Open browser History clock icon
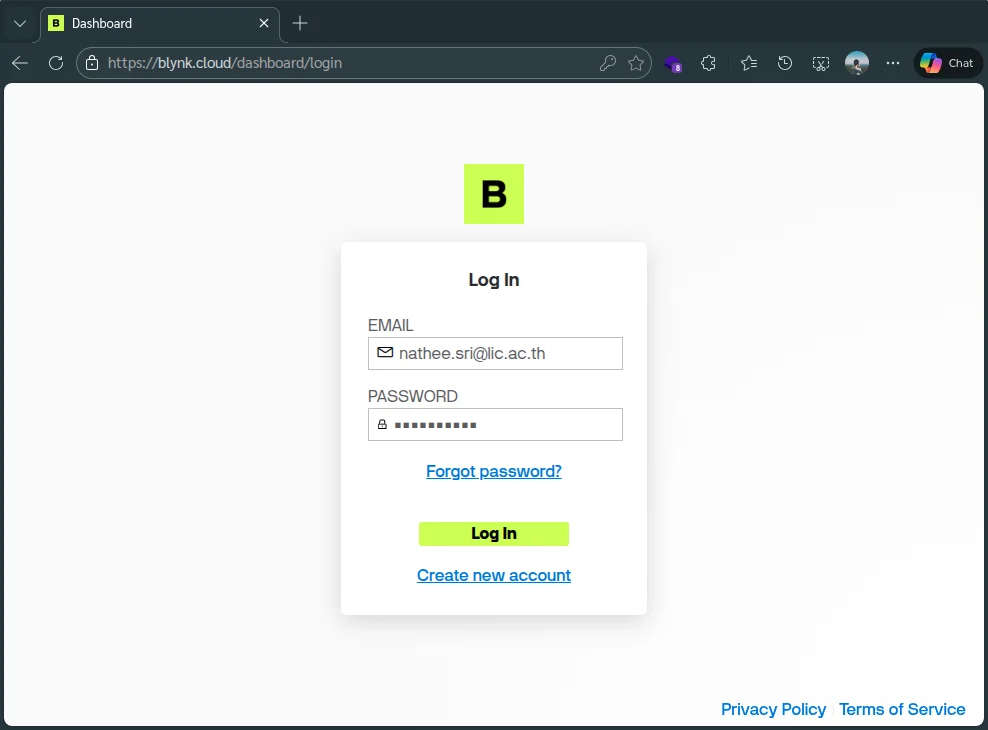The height and width of the screenshot is (730, 988). [785, 63]
